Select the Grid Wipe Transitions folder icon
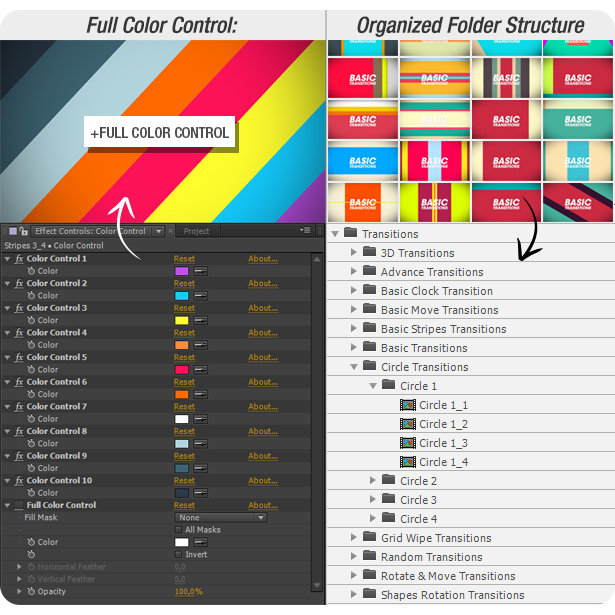 tap(369, 538)
